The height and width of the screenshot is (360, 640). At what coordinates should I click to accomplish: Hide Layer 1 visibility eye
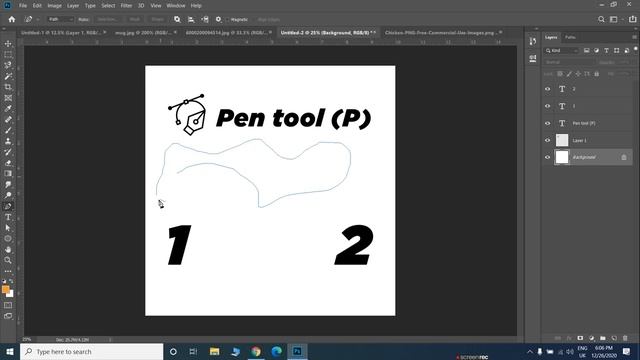tap(548, 140)
